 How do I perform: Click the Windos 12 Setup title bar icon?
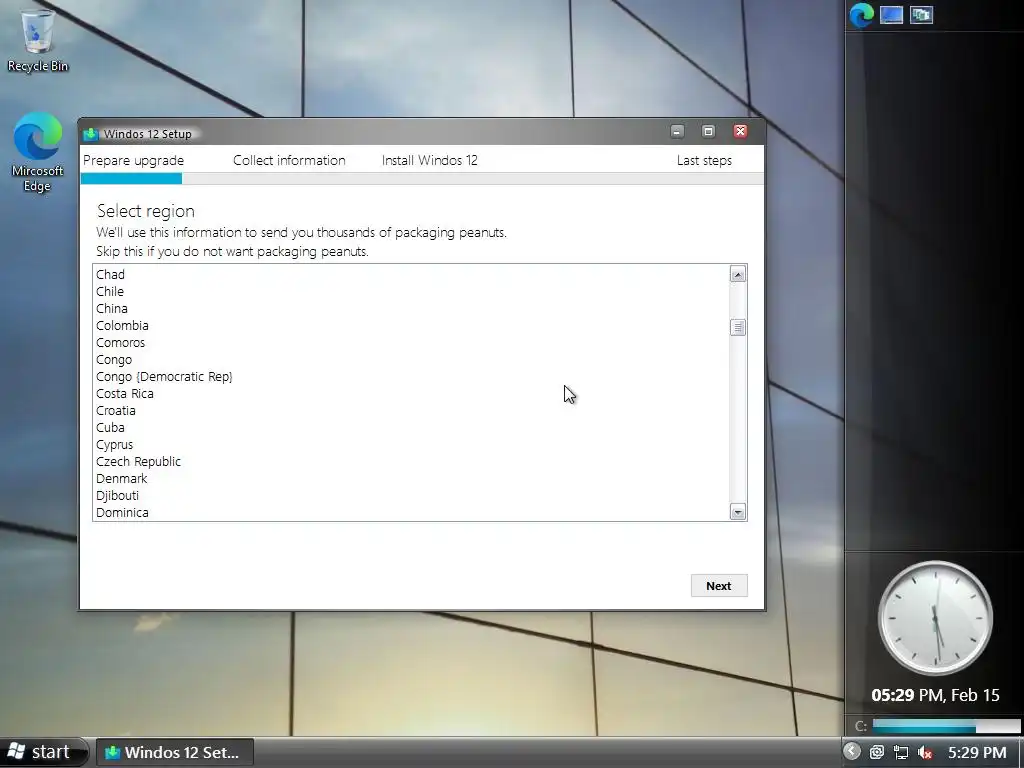[x=91, y=134]
